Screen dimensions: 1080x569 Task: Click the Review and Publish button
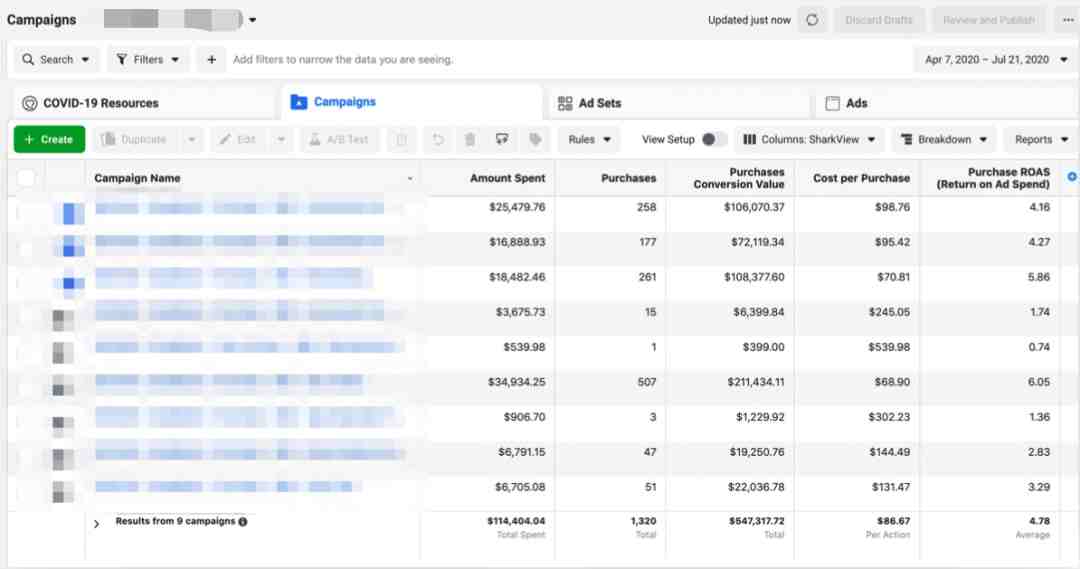tap(988, 20)
